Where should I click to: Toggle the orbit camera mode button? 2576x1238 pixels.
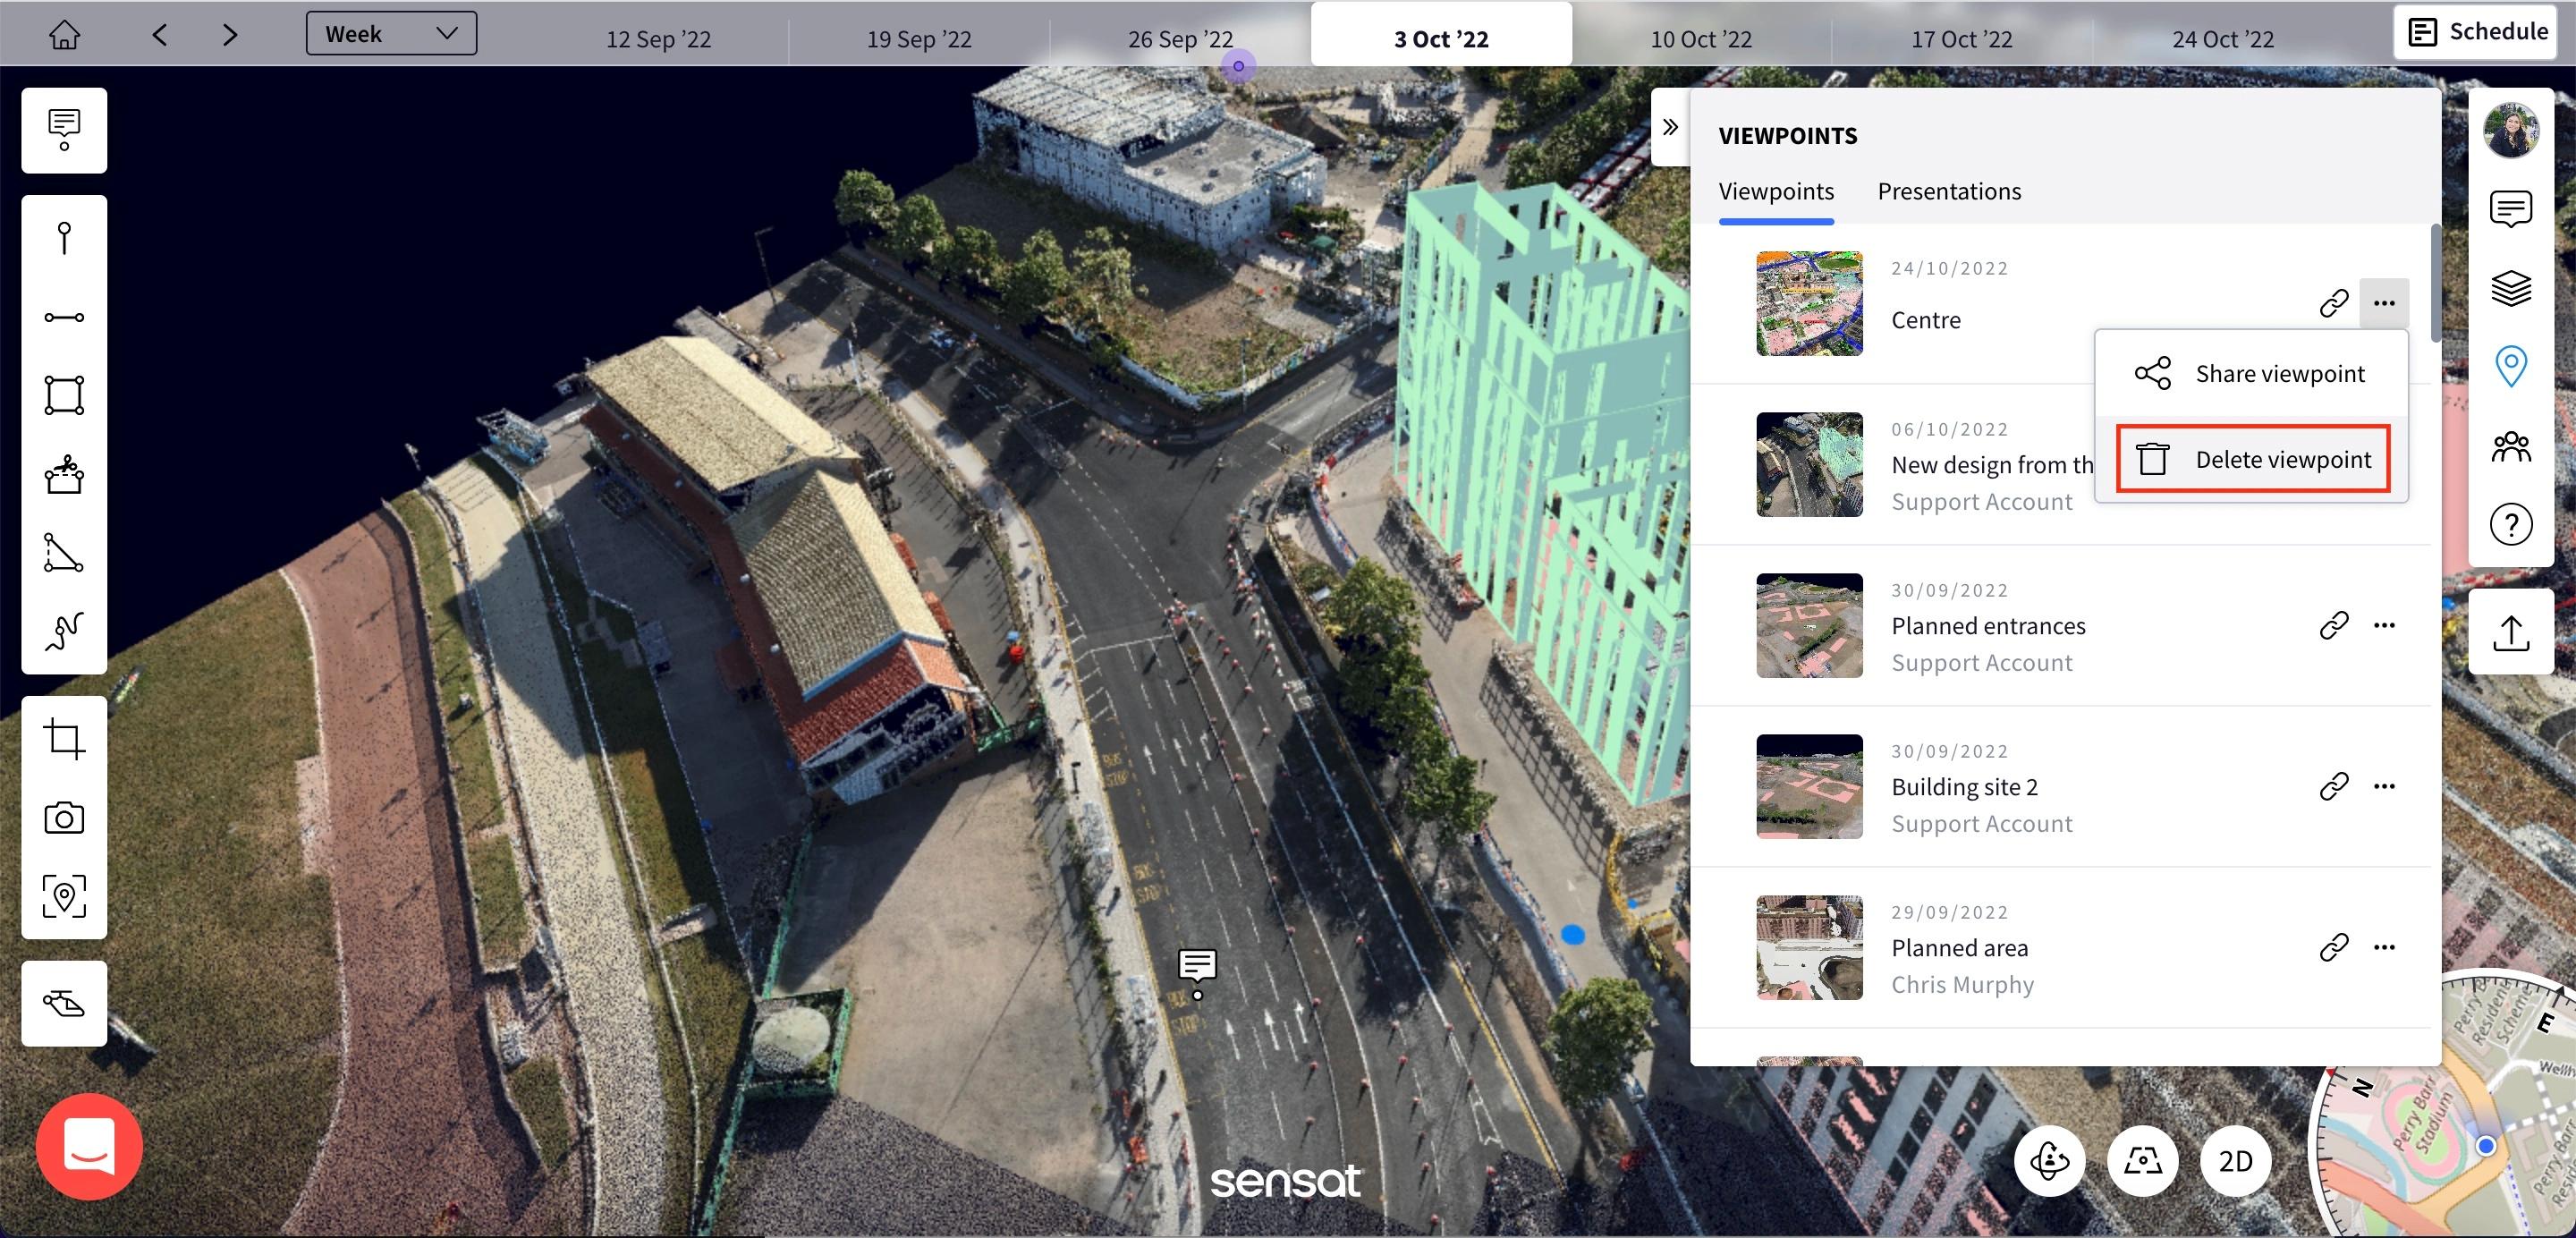point(2049,1160)
